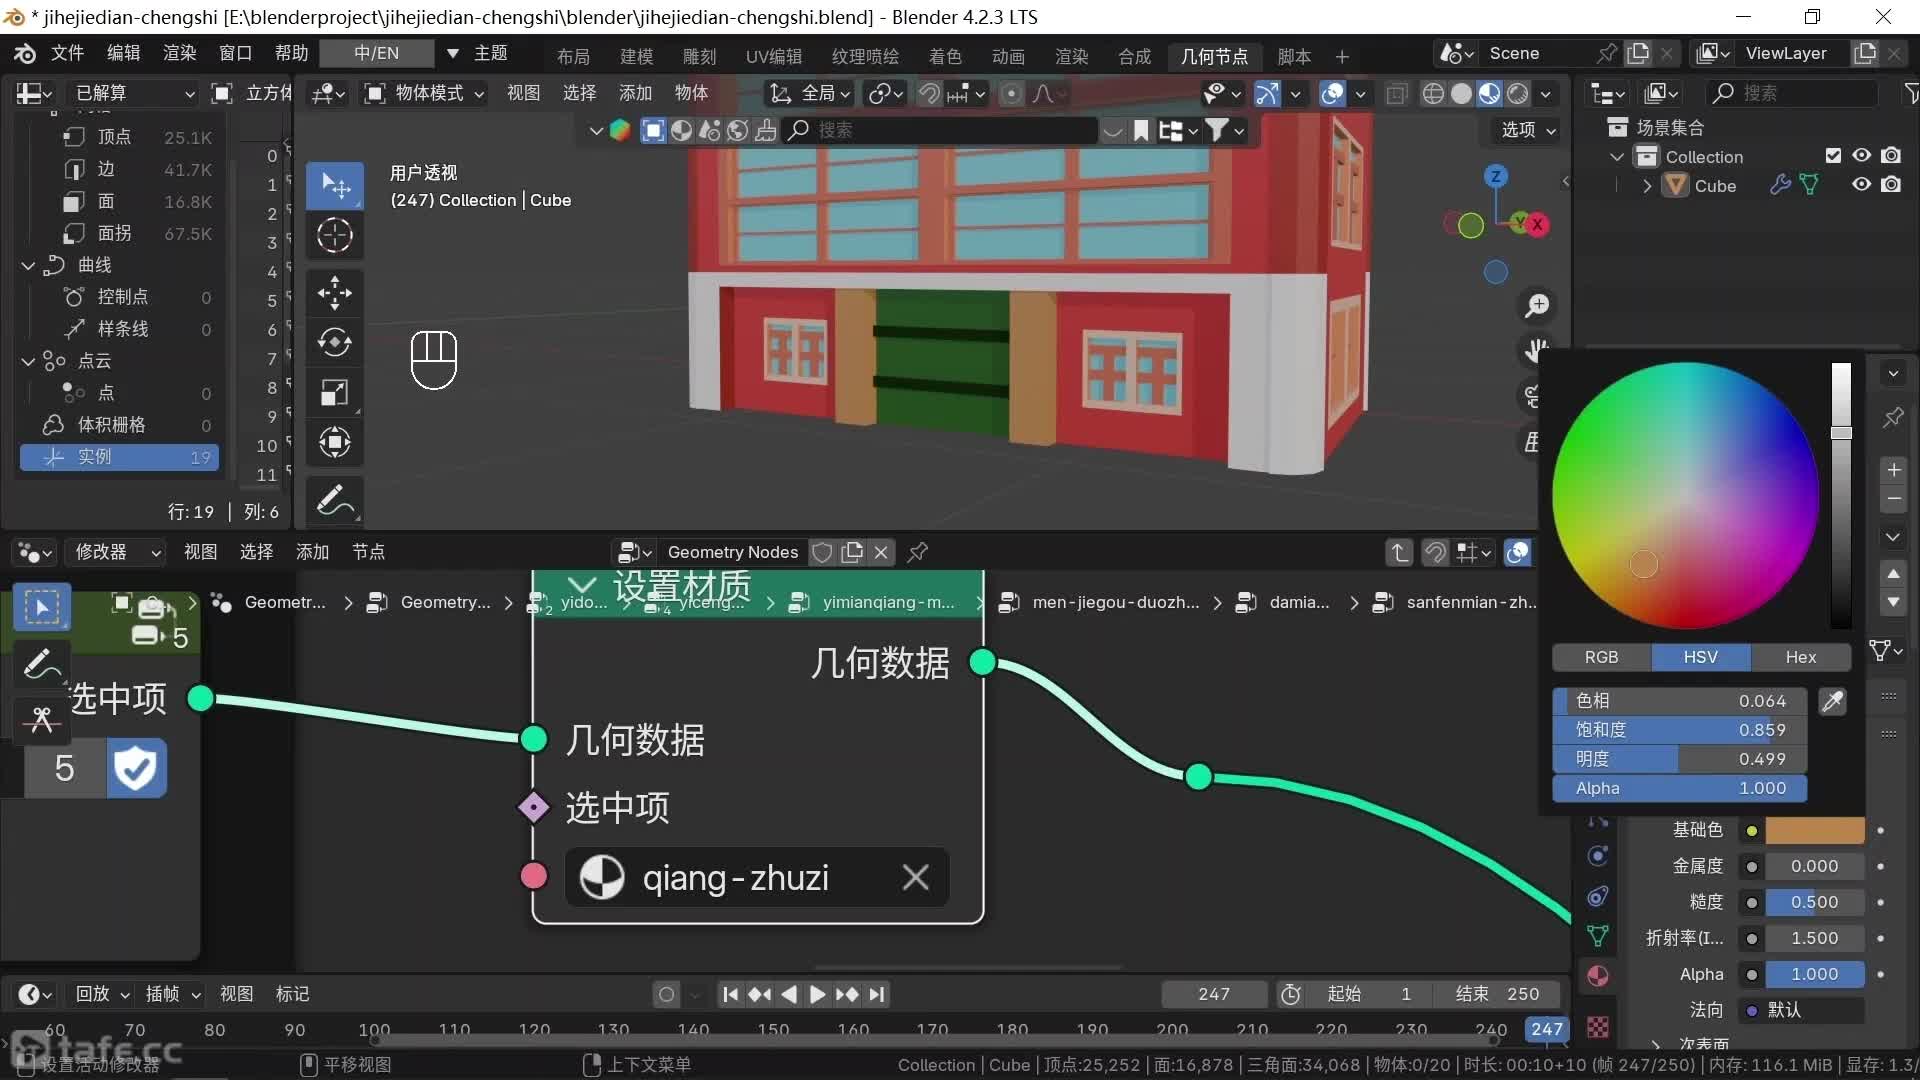Viewport: 1920px width, 1080px height.
Task: Activate the Annotate tool in viewport
Action: click(334, 501)
